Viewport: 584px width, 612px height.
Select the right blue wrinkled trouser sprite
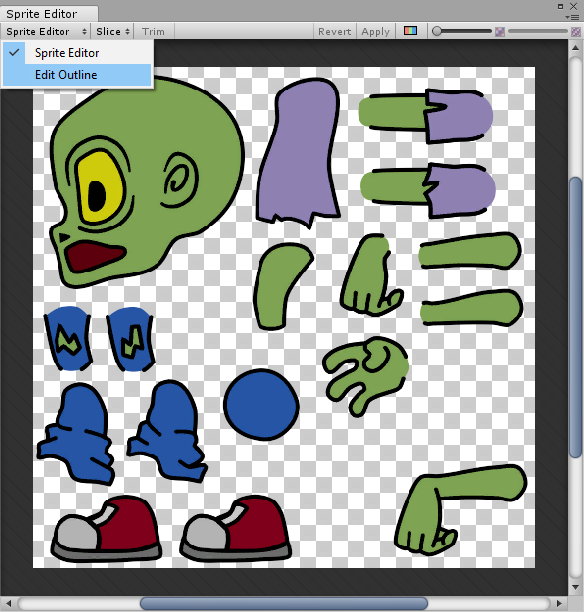pyautogui.click(x=167, y=431)
